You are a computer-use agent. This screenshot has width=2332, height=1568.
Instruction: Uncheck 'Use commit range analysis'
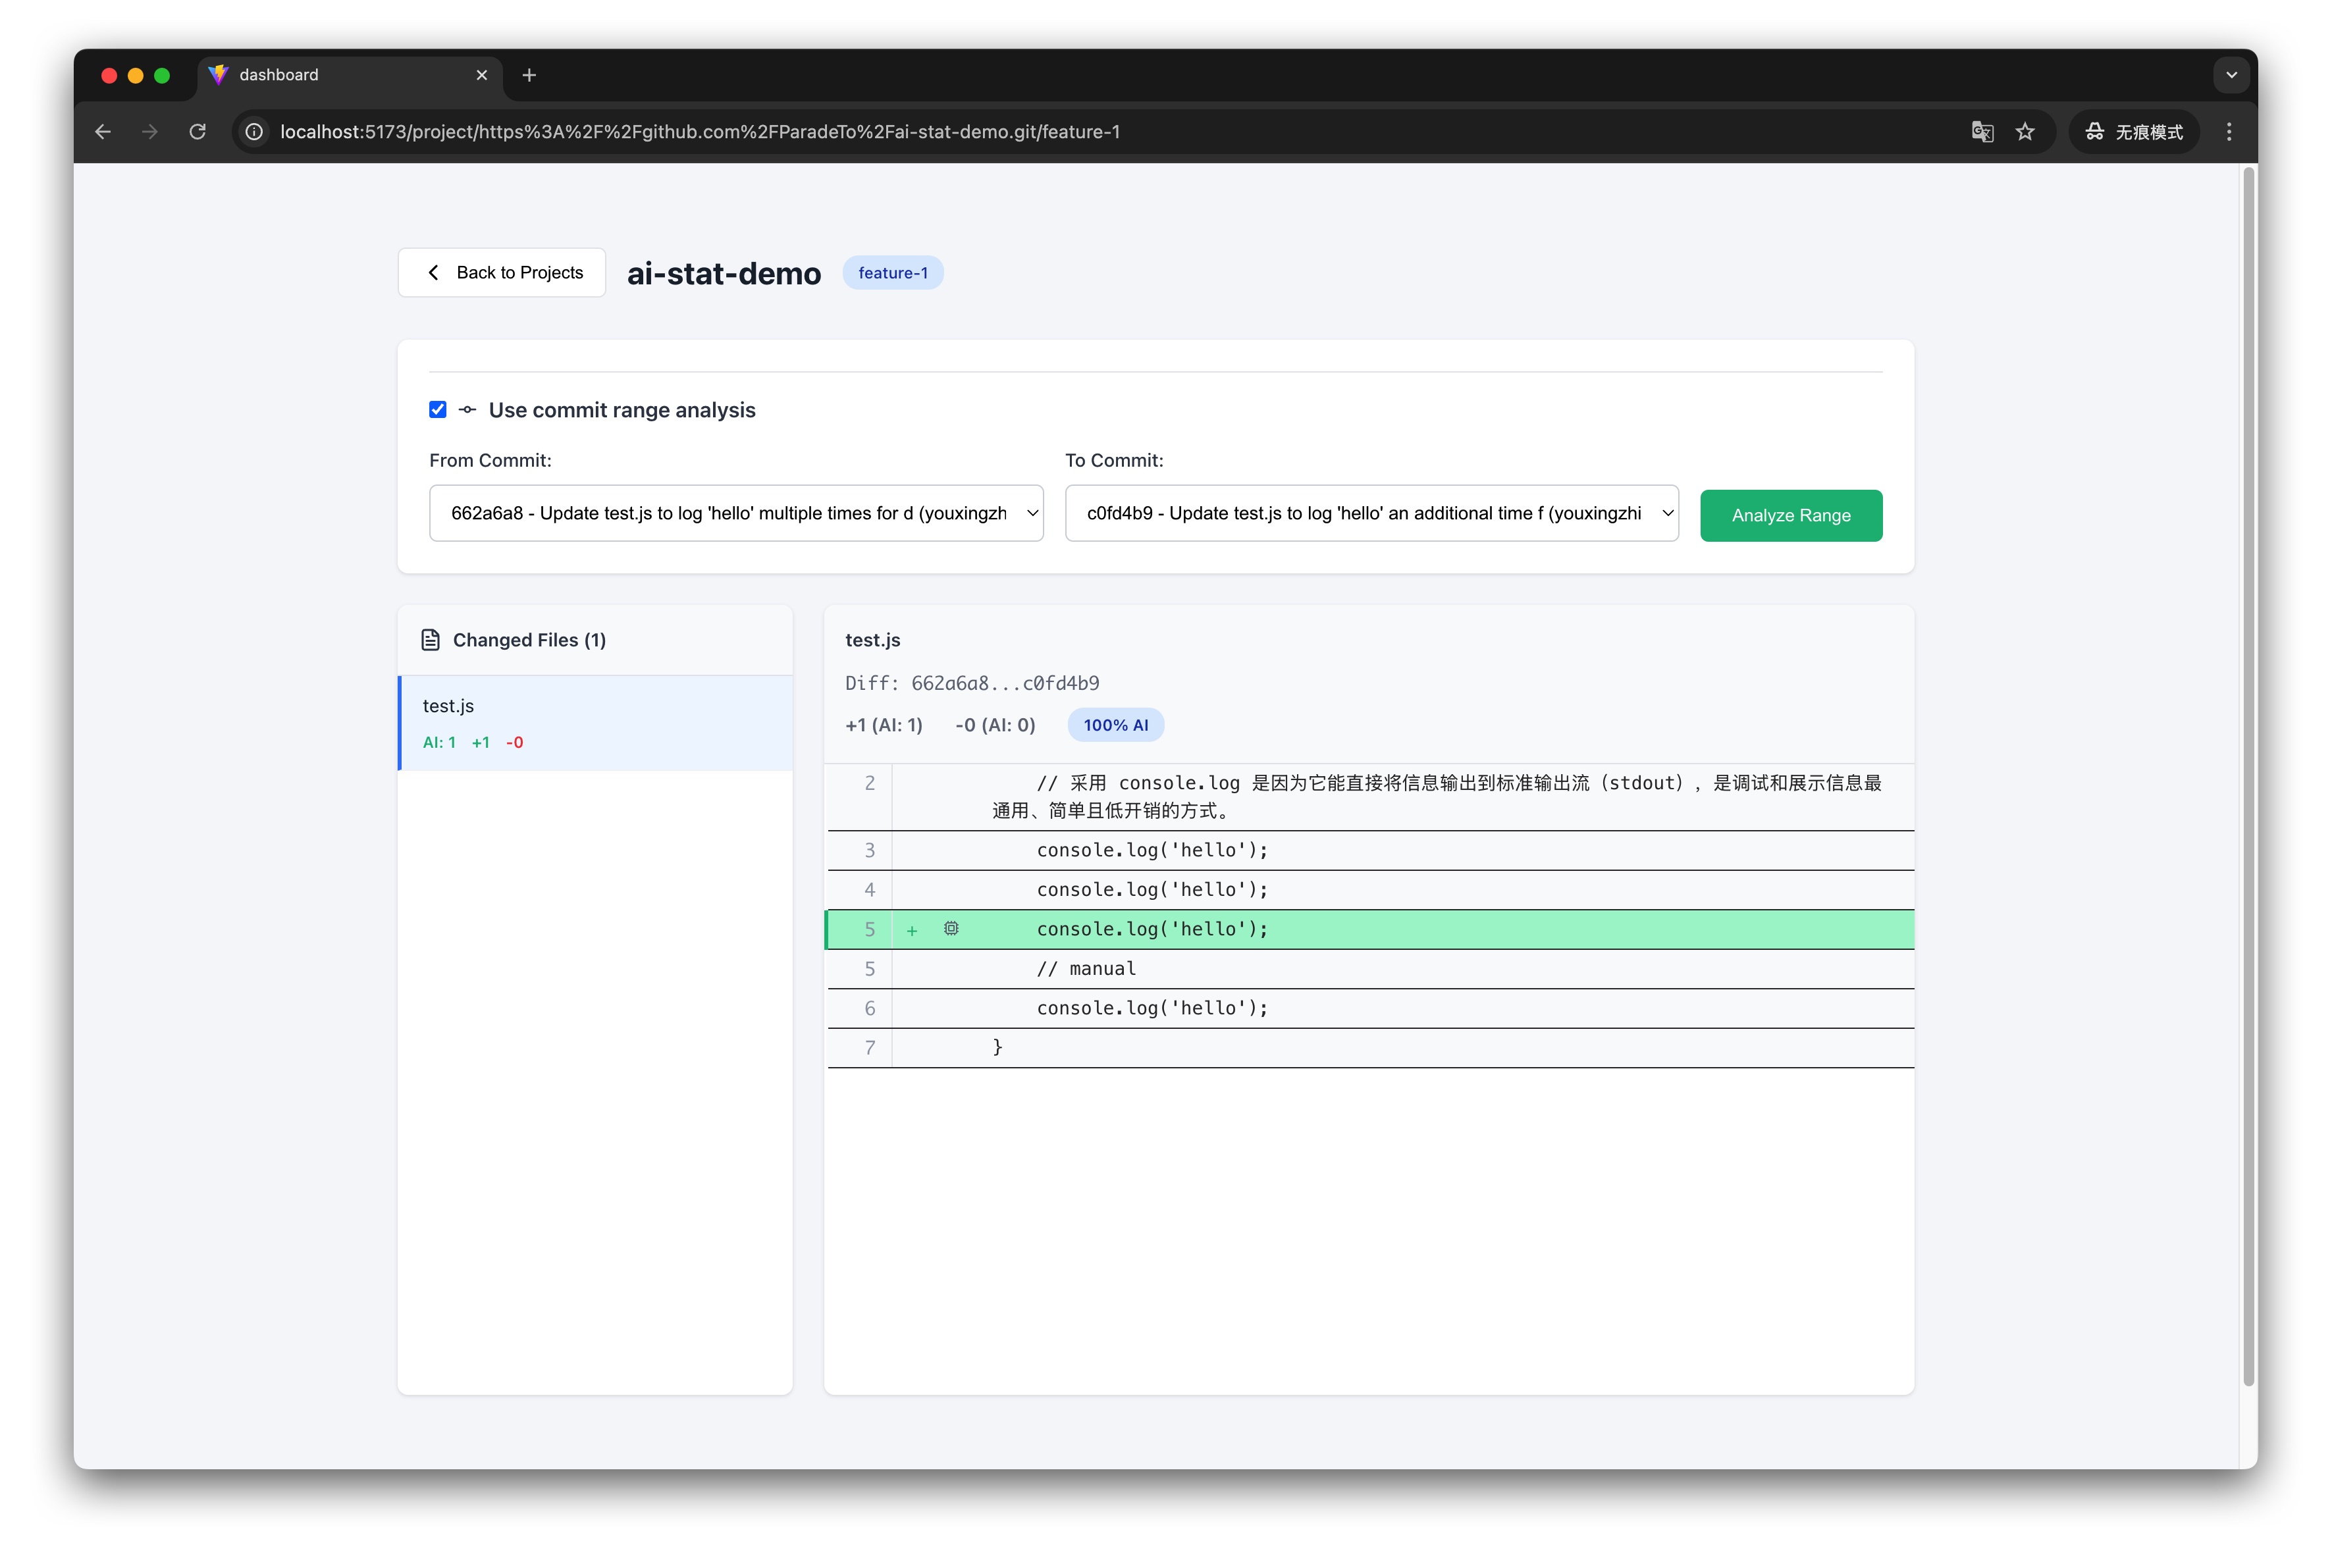tap(438, 409)
